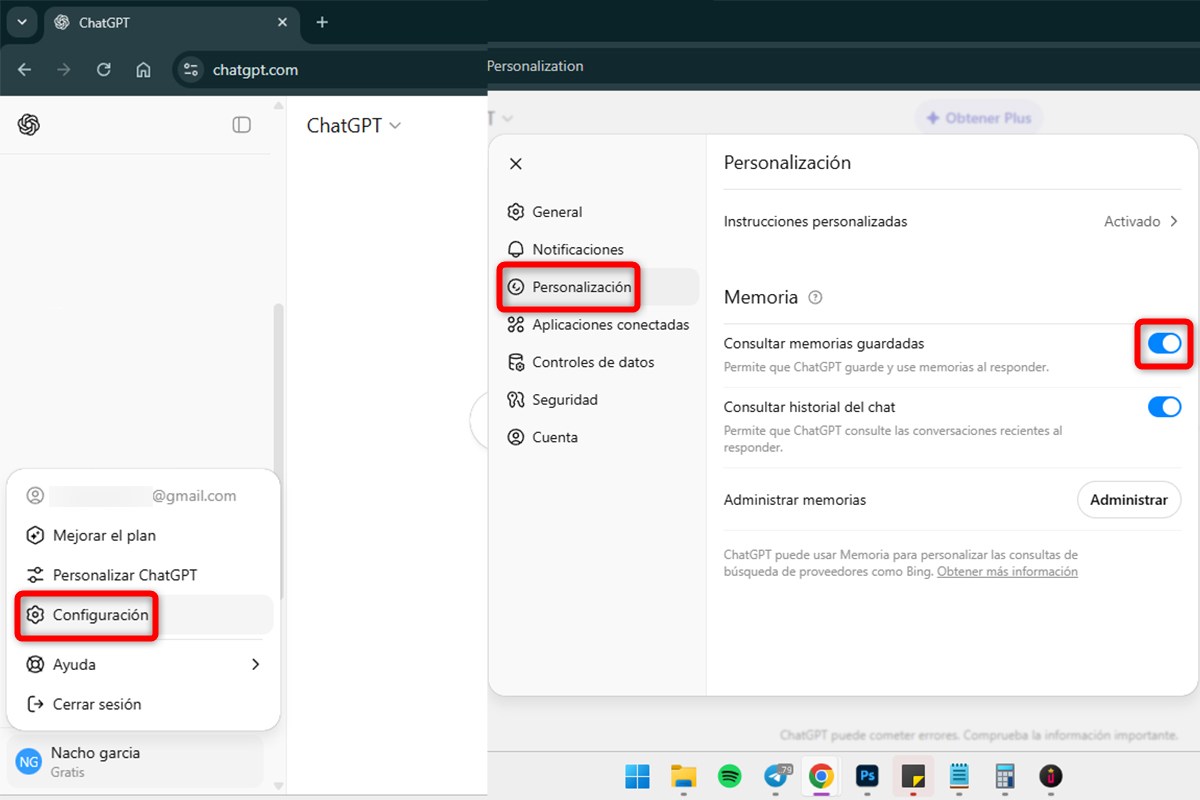The image size is (1200, 800).
Task: Close the ChatGPT browser tab
Action: tap(282, 22)
